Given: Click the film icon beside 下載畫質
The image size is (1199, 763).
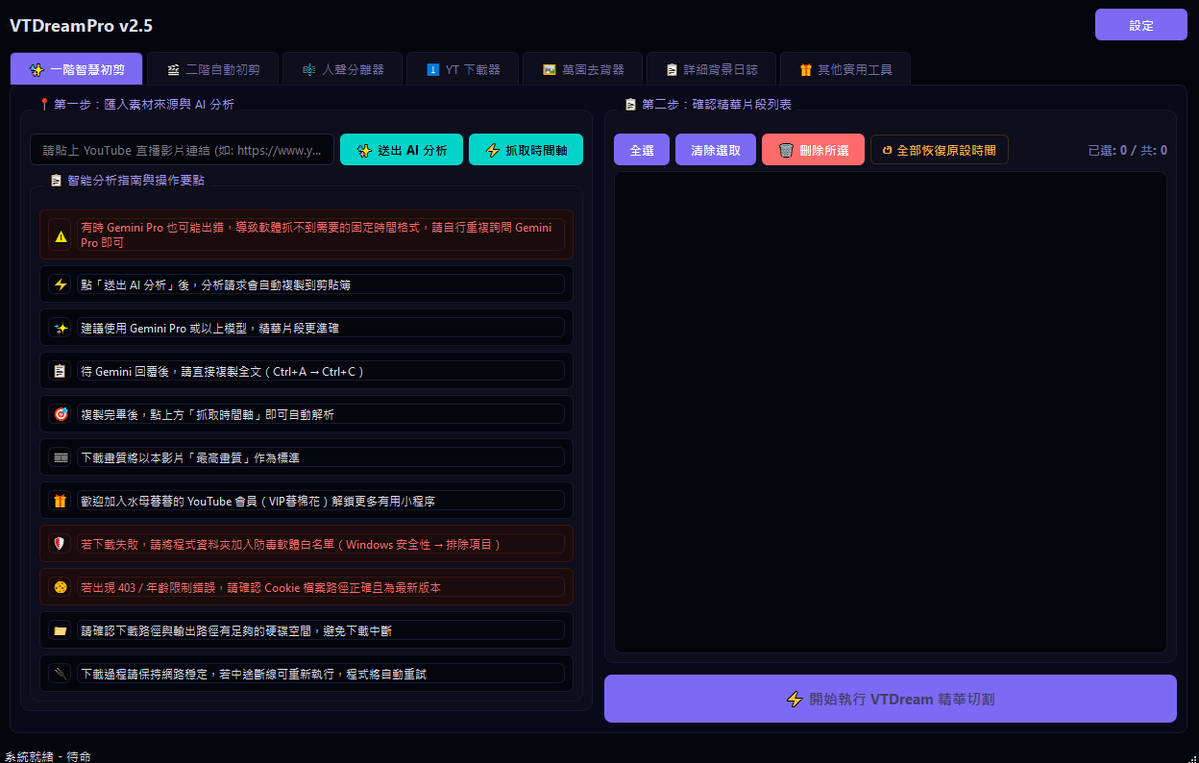Looking at the screenshot, I should pos(60,457).
